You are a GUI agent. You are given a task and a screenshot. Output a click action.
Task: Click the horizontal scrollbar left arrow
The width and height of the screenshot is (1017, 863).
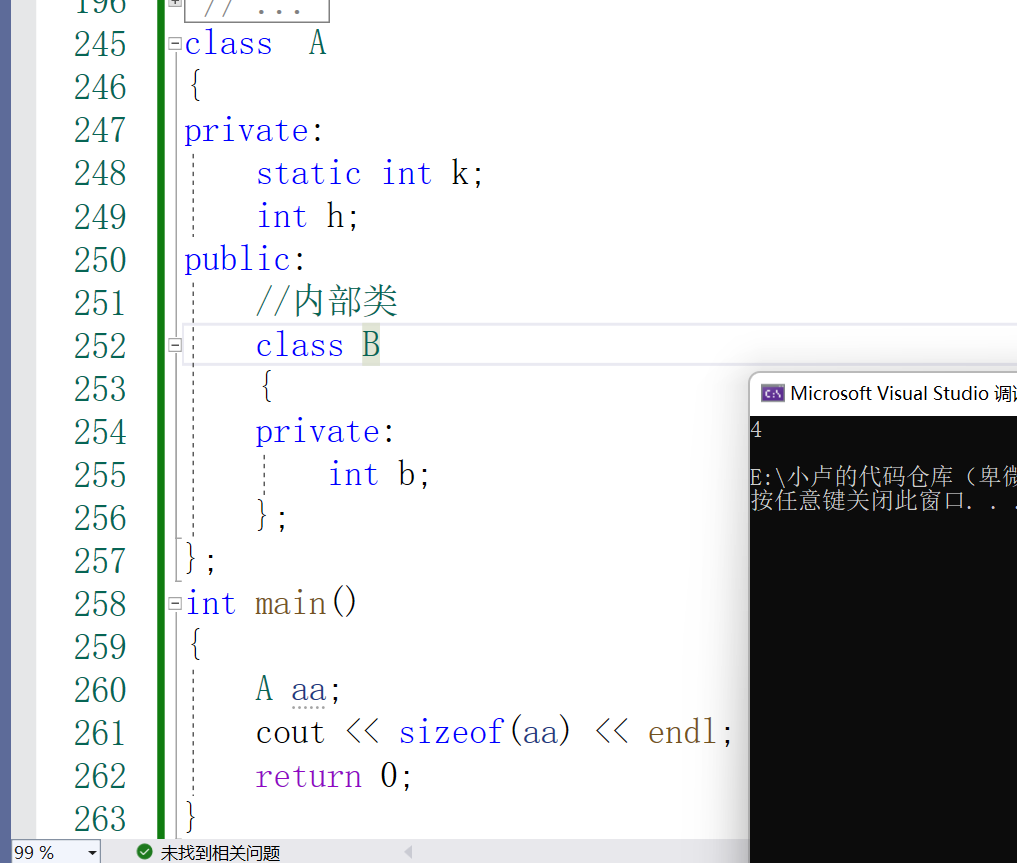tap(408, 852)
